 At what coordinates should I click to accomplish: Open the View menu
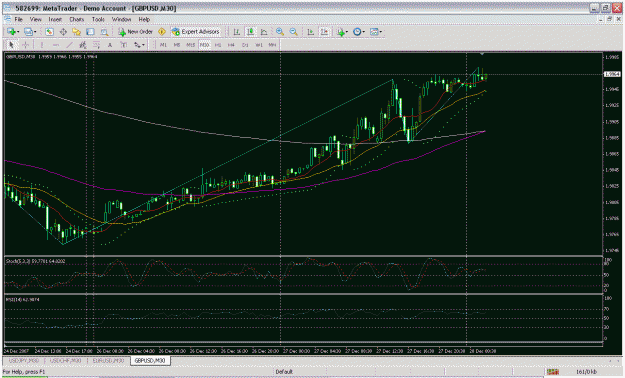35,19
